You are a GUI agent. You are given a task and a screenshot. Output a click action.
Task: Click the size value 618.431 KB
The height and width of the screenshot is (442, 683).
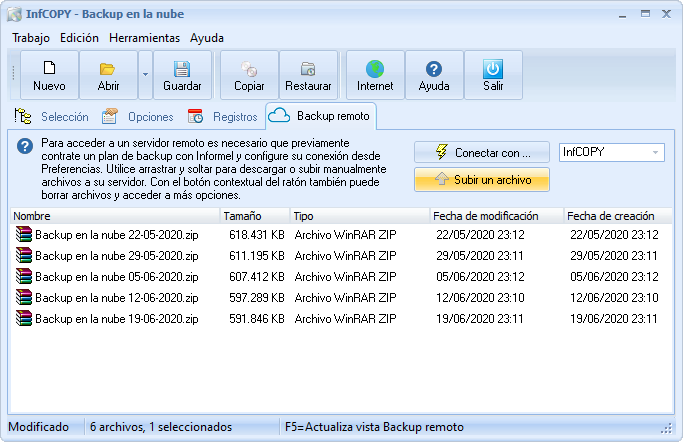pos(257,235)
